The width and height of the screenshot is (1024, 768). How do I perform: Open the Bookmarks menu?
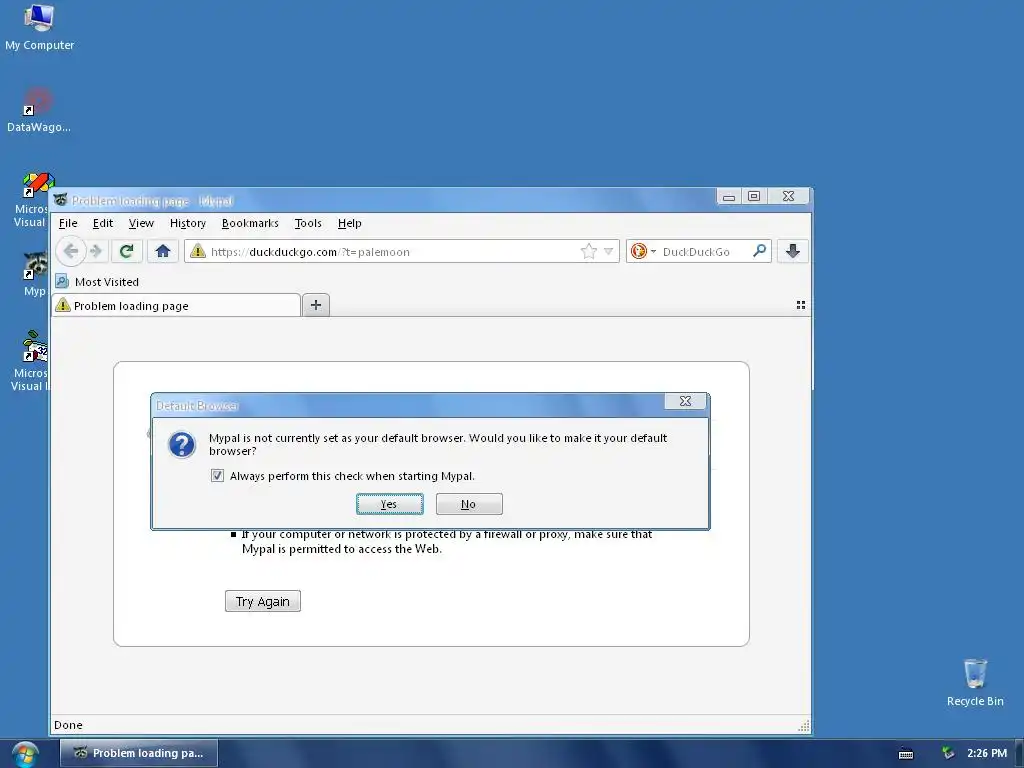point(250,223)
